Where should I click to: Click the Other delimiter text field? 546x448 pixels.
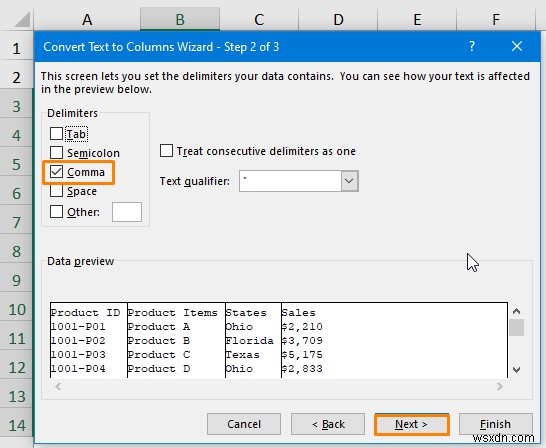pyautogui.click(x=127, y=212)
